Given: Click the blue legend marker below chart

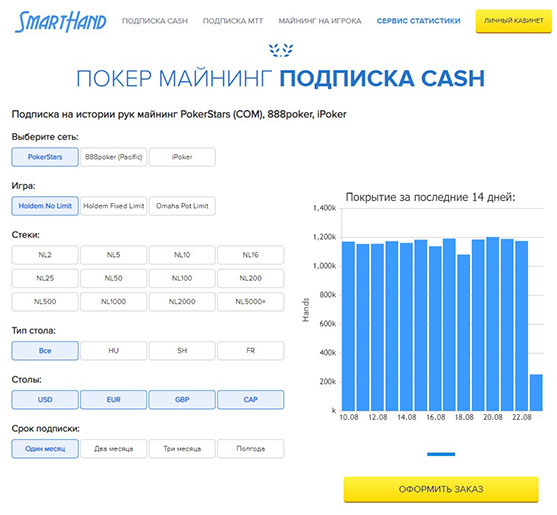Looking at the screenshot, I should (441, 454).
